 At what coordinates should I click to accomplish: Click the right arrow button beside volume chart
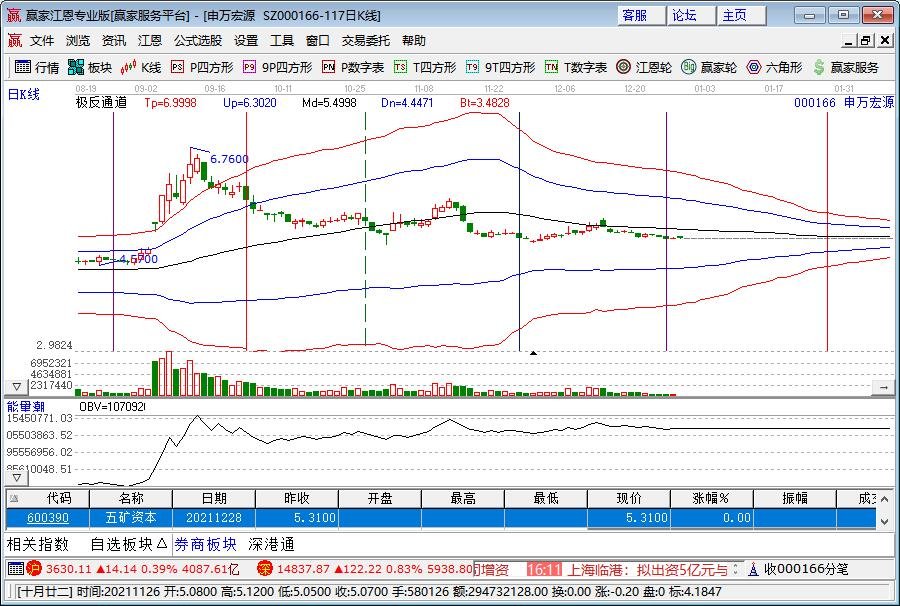point(883,388)
